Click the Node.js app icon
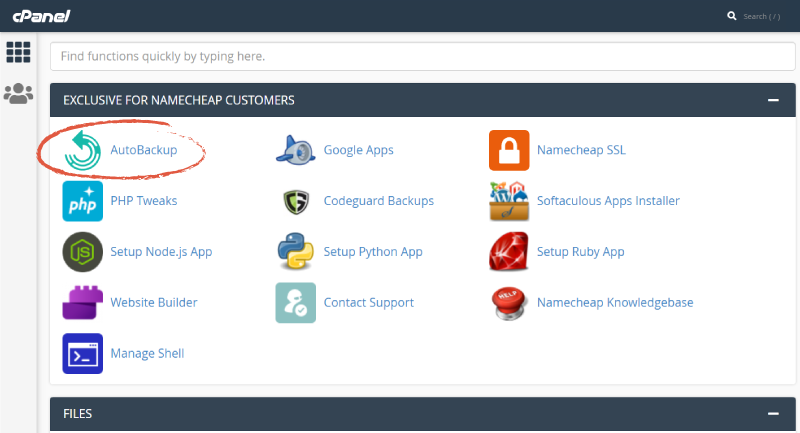This screenshot has width=800, height=433. click(83, 252)
